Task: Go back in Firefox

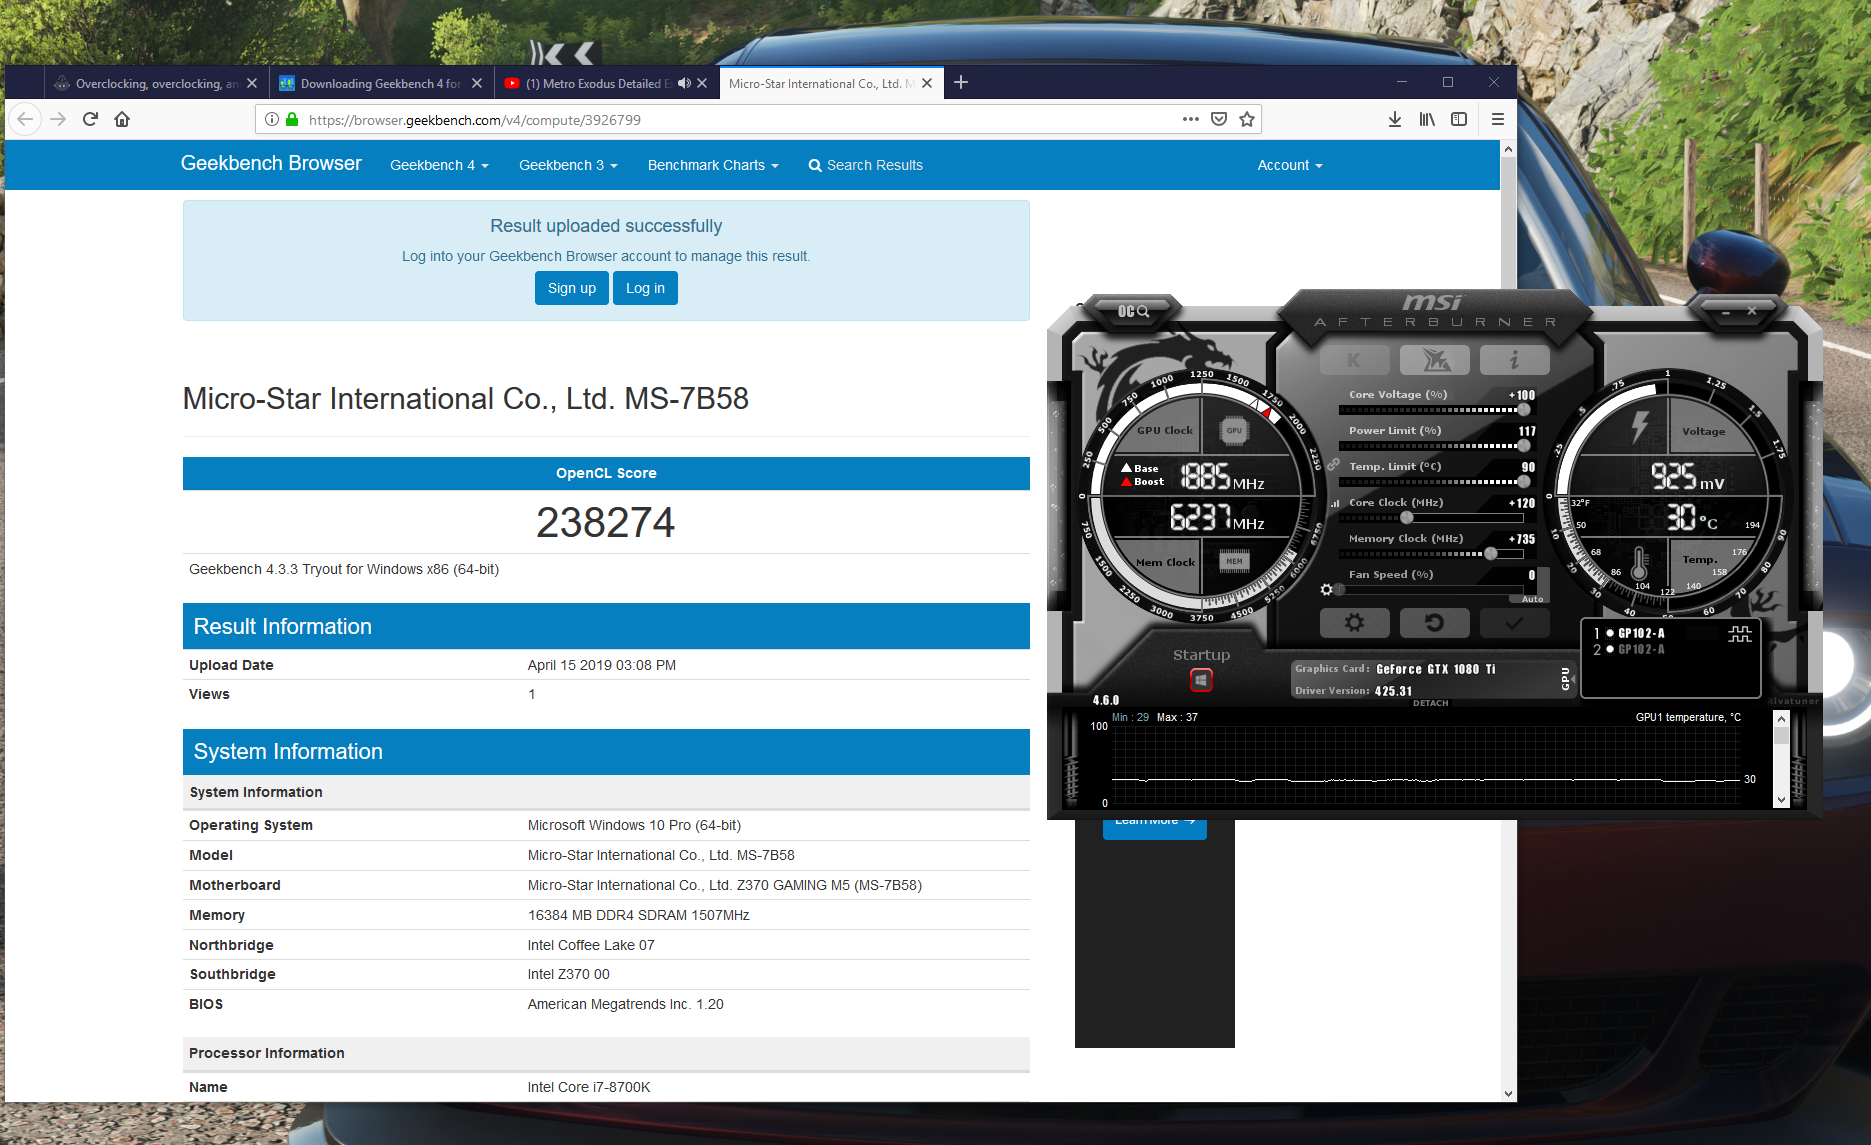Action: [x=25, y=119]
